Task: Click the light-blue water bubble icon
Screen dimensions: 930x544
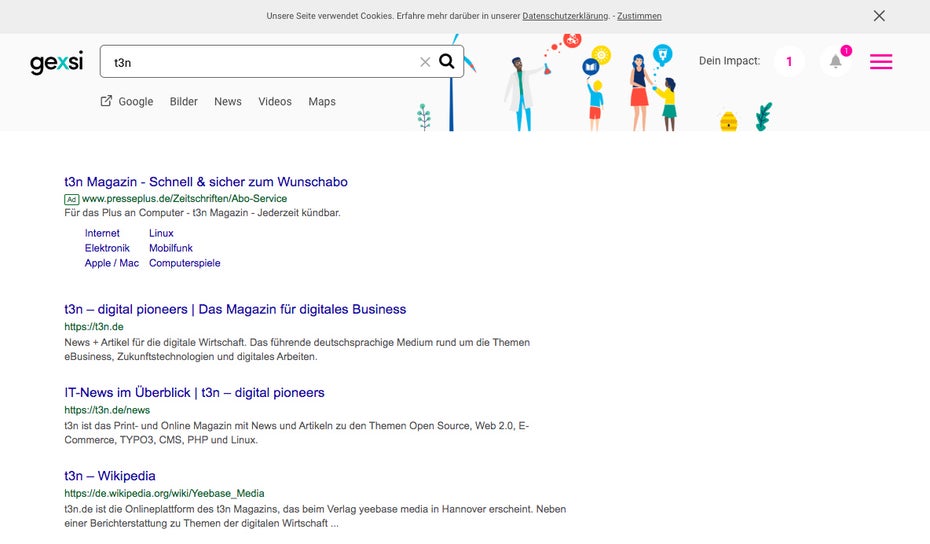Action: [663, 55]
